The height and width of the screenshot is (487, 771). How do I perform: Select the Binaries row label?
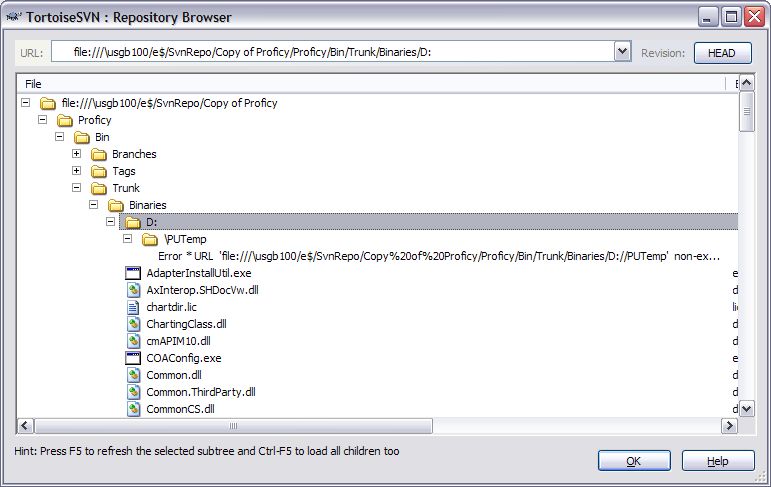tap(148, 205)
